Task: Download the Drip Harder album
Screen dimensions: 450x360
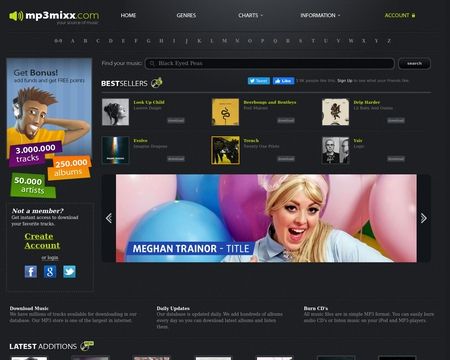Action: click(x=396, y=120)
